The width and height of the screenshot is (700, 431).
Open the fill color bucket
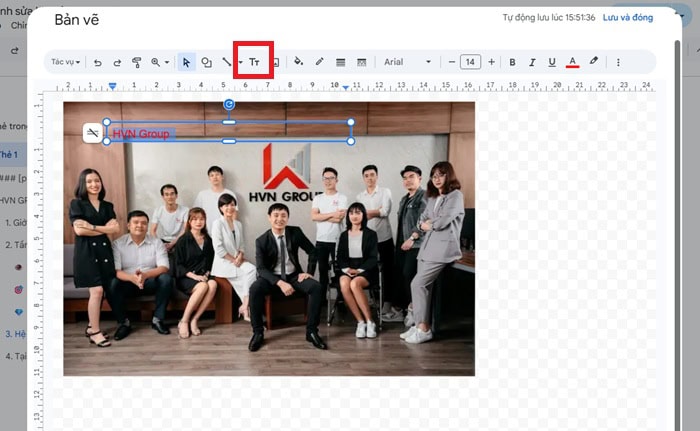[x=299, y=62]
